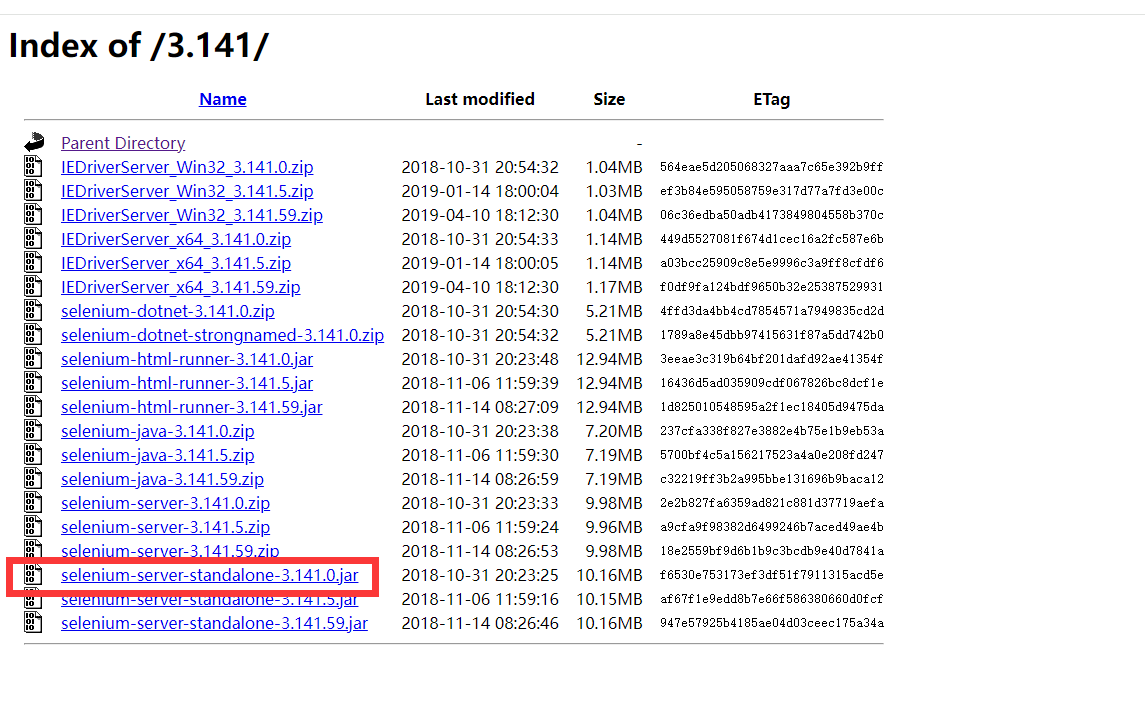Click file icon next to IEDriverServer_x64_3.141.59.zip
Screen dimensions: 1145x706
coord(34,287)
